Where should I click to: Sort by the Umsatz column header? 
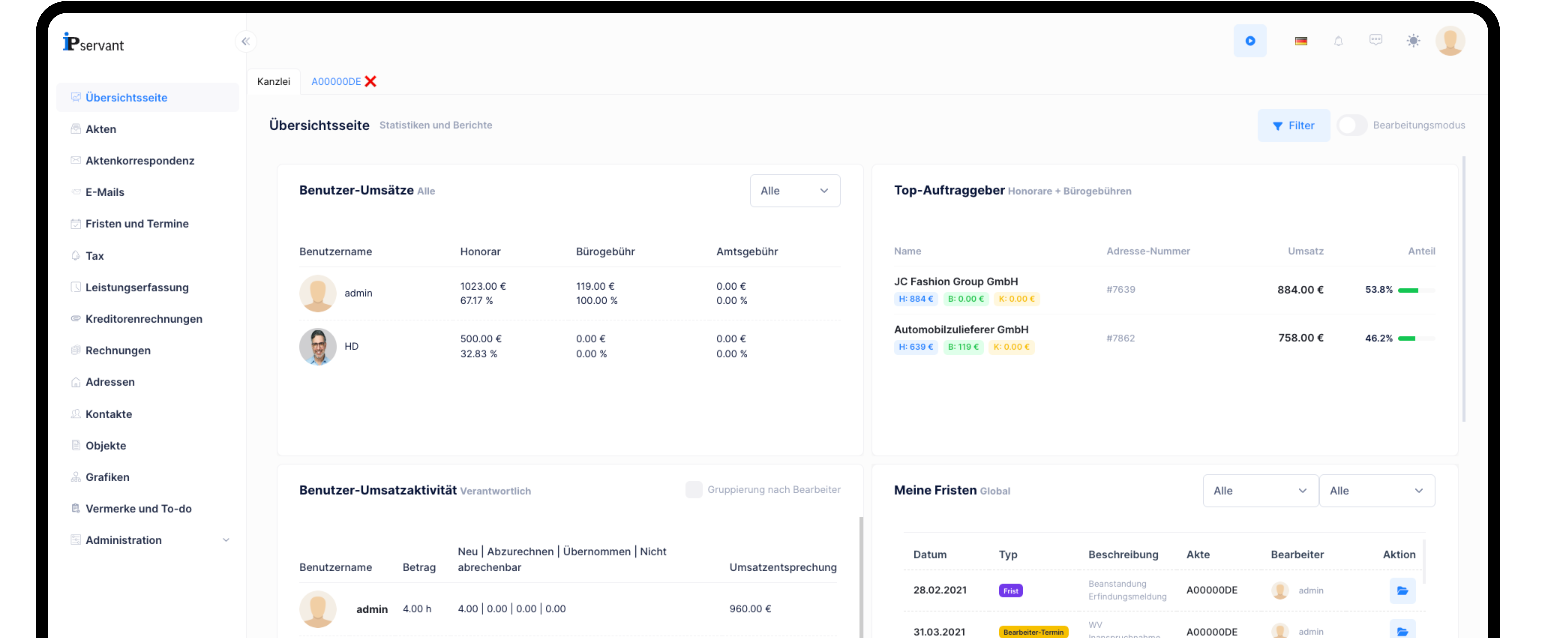tap(1305, 251)
